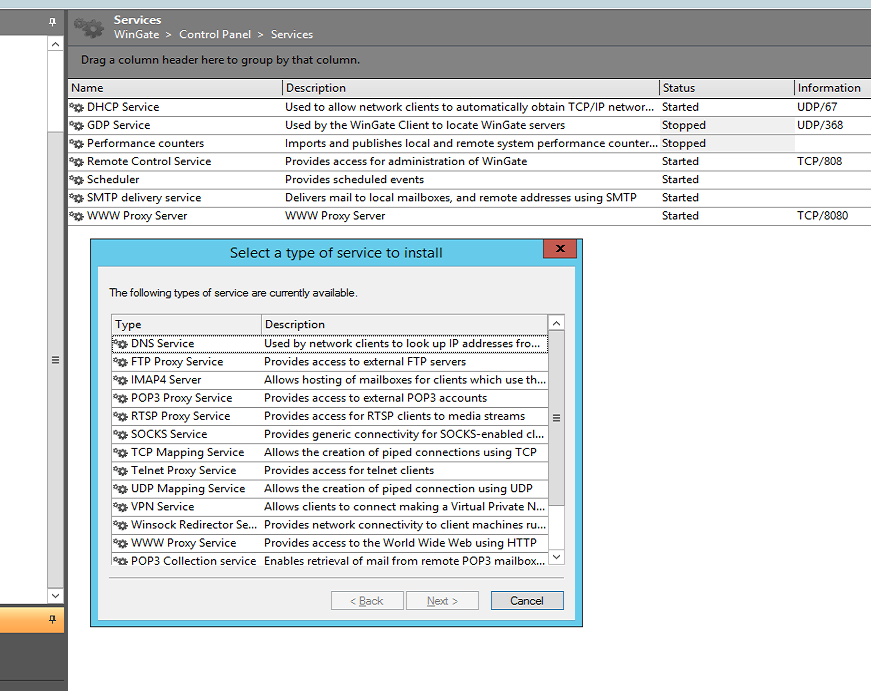
Task: Click the gear icon beside WWW Proxy Service
Action: (x=121, y=543)
